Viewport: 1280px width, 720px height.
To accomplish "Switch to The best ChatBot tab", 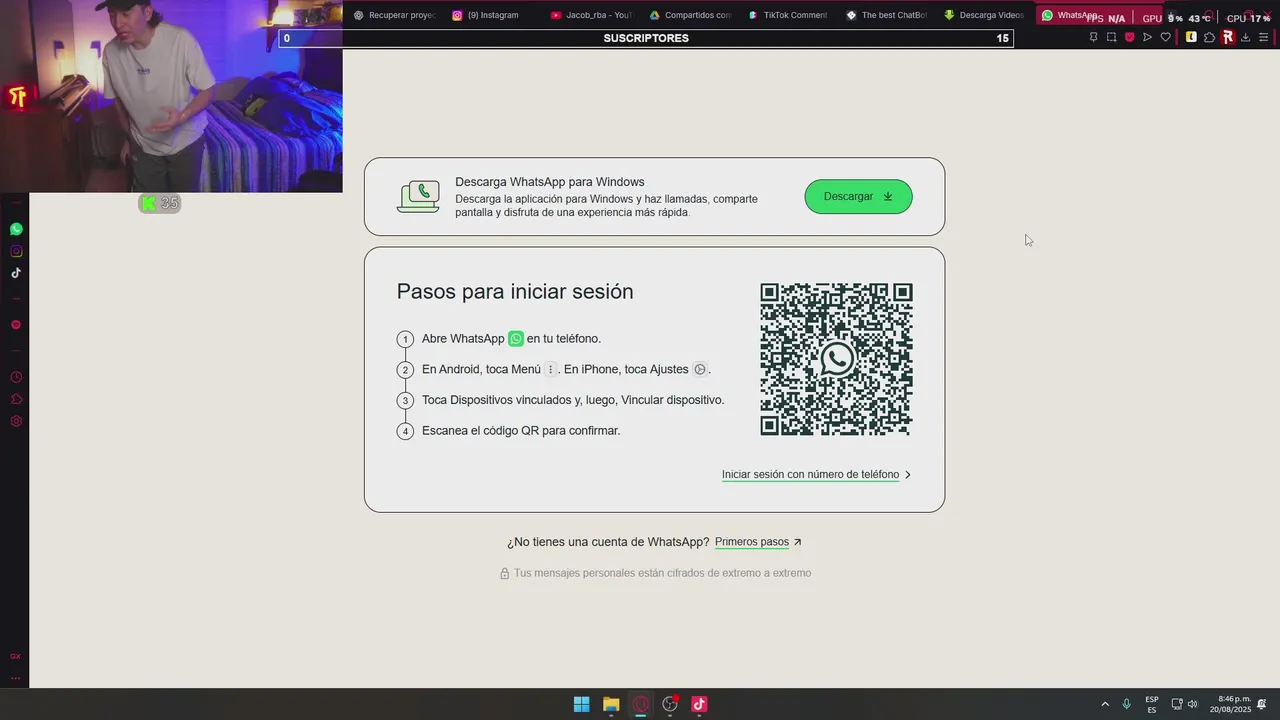I will click(x=887, y=15).
